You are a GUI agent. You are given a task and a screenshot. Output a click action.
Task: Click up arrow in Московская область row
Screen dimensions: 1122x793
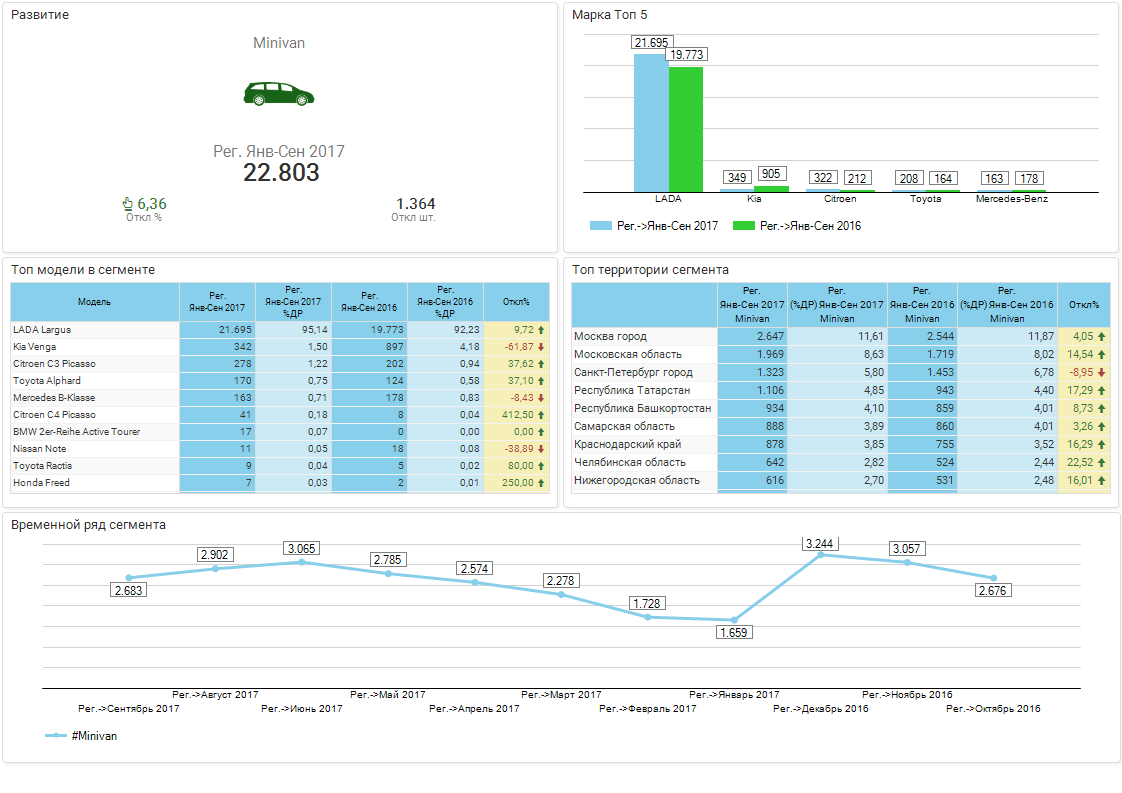(x=1101, y=354)
